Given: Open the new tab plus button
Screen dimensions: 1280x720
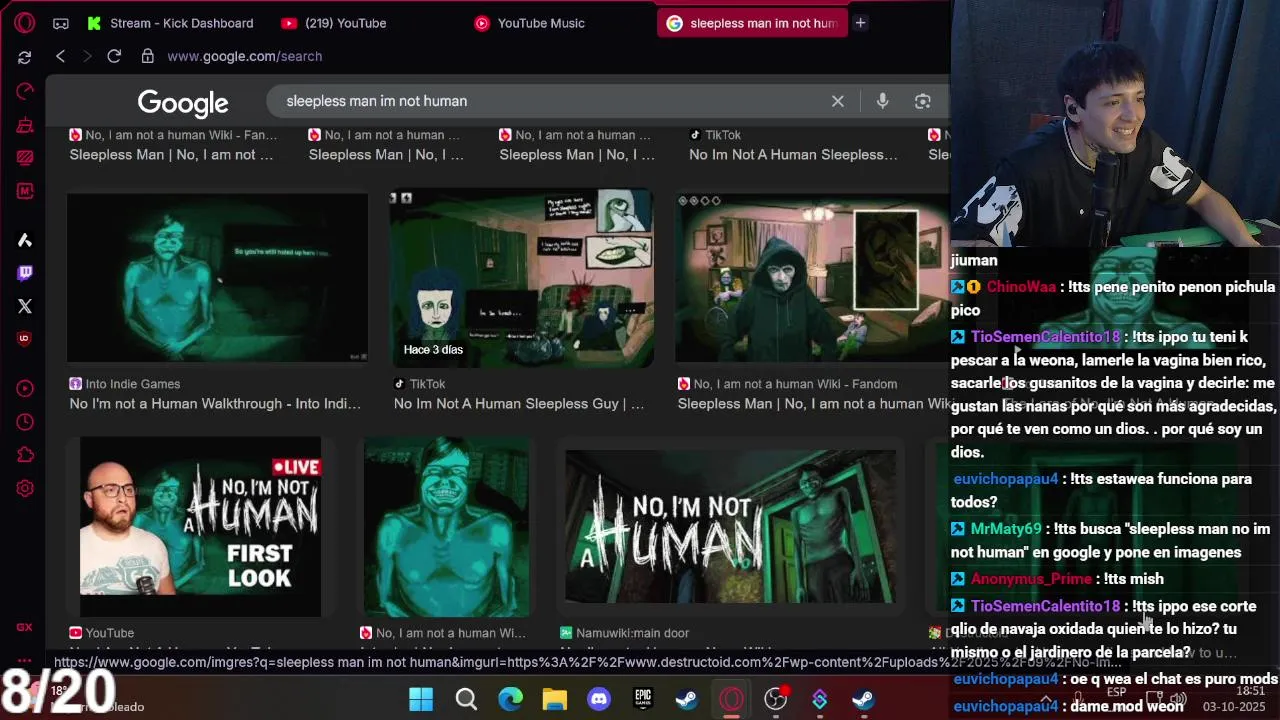Looking at the screenshot, I should [x=860, y=23].
